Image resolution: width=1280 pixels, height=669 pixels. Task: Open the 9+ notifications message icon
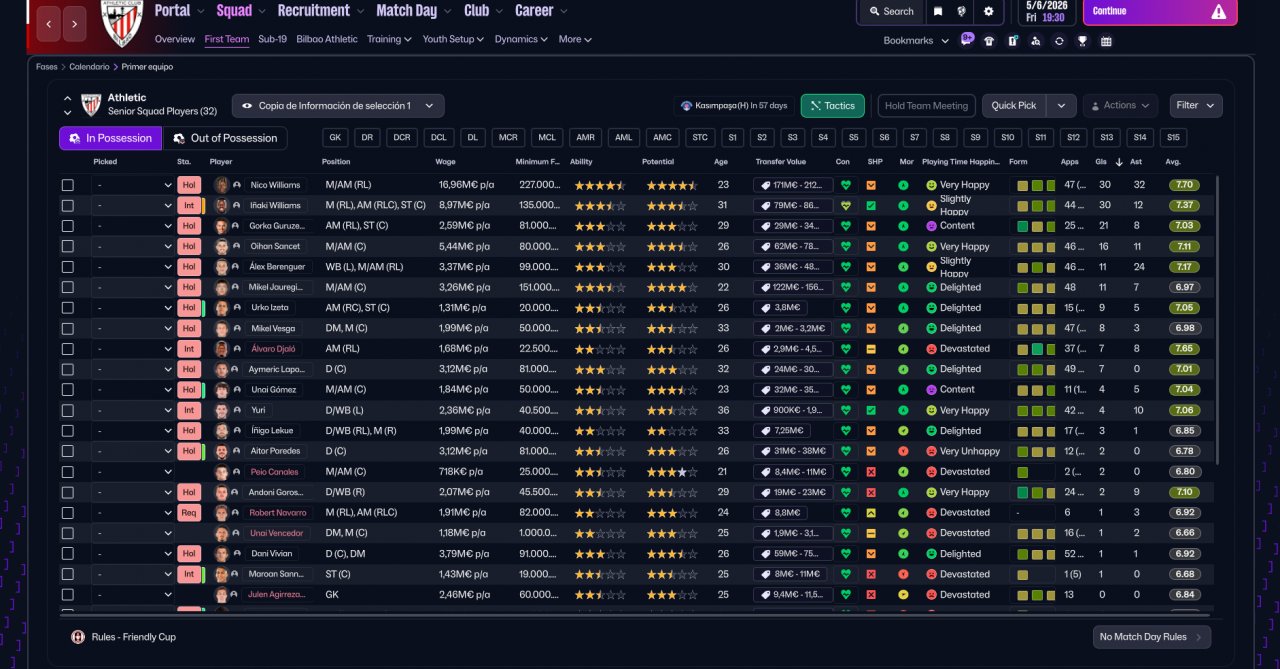click(967, 38)
